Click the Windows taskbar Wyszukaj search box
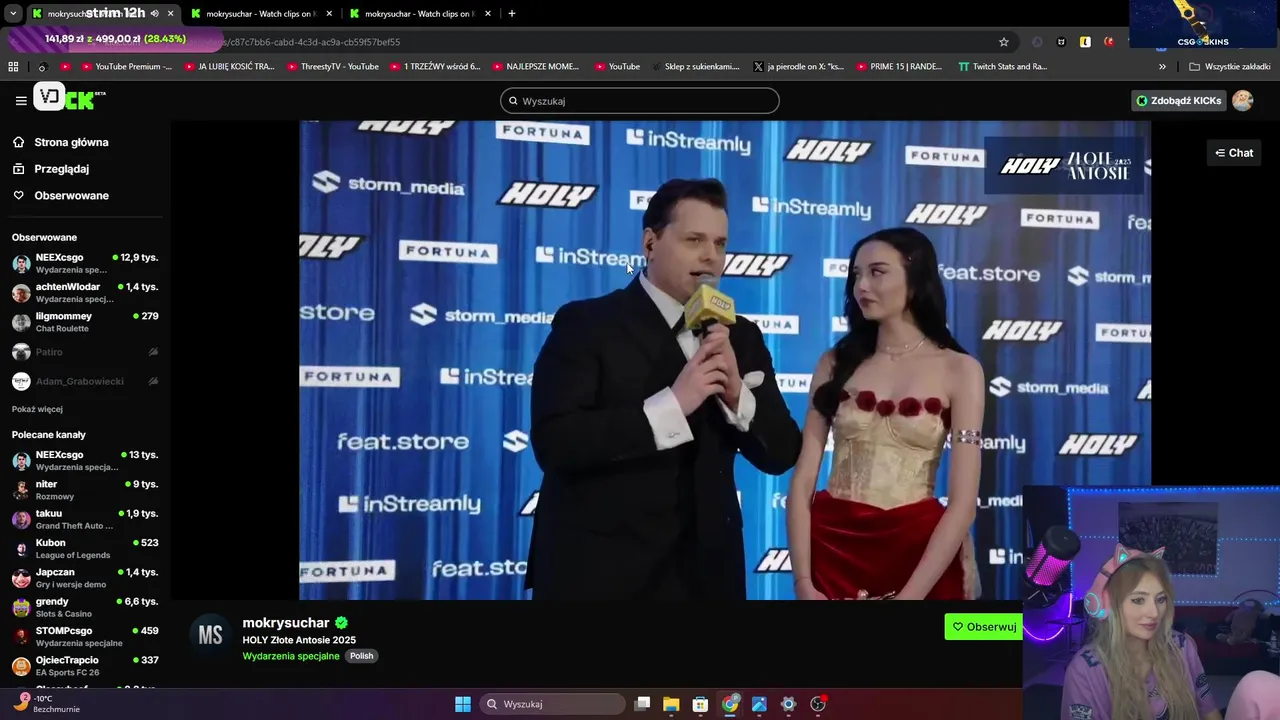 [552, 704]
